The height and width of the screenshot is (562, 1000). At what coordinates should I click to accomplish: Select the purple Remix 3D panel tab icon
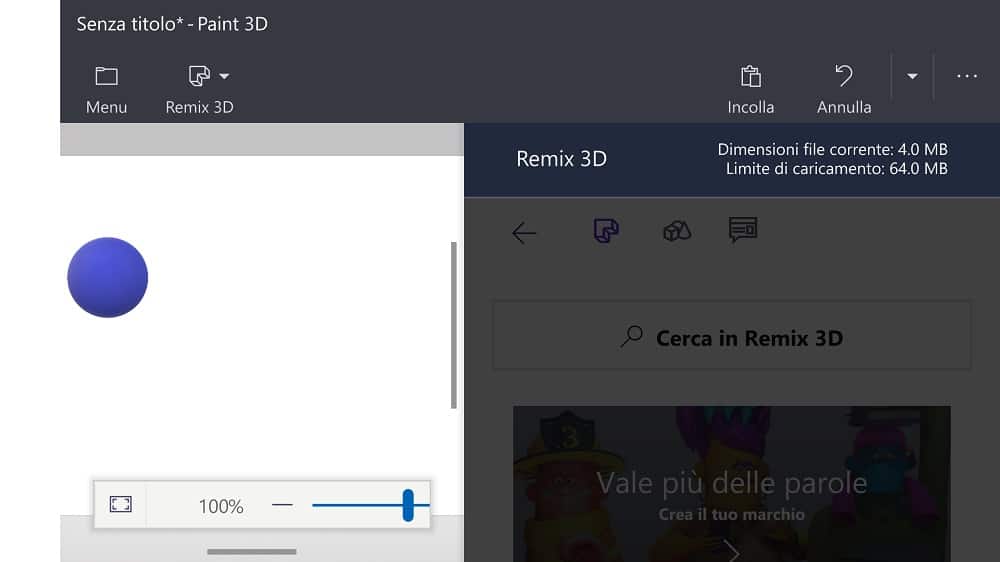[x=606, y=231]
